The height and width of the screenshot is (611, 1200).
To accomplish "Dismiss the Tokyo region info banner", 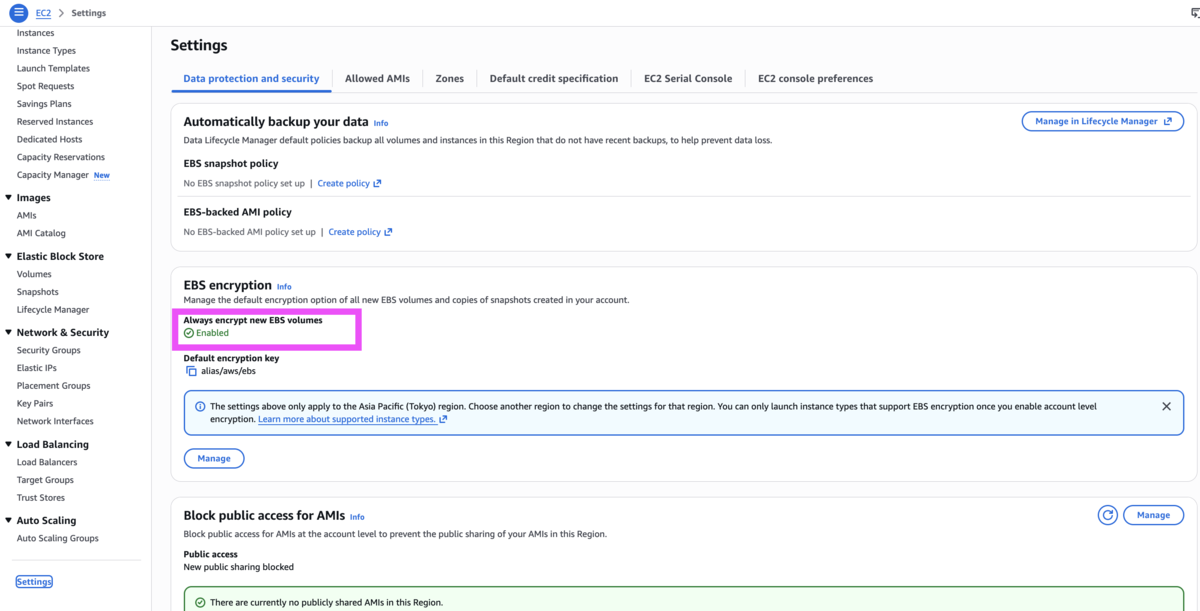I will click(x=1166, y=407).
